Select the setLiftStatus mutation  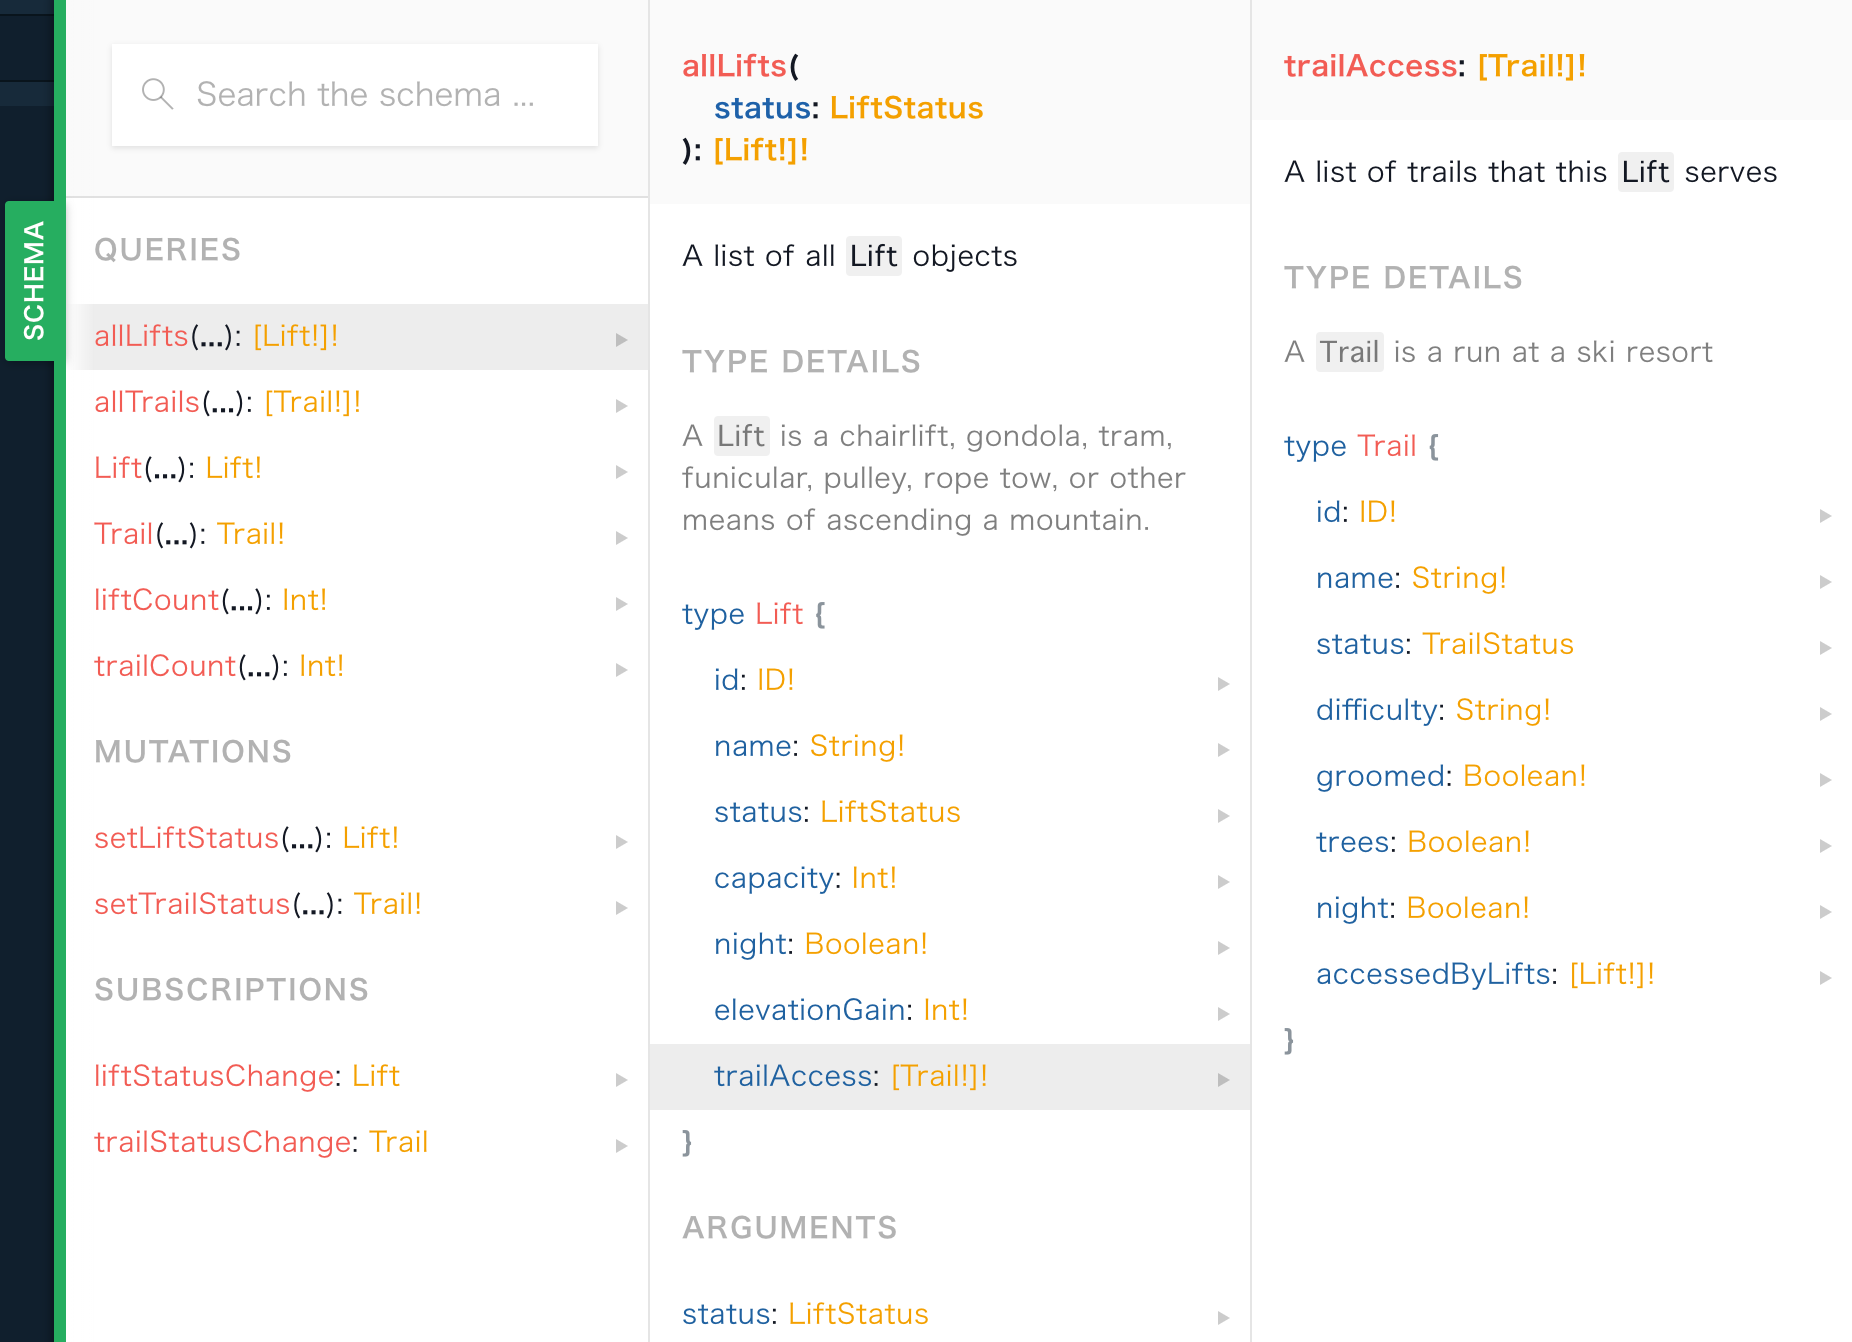[x=187, y=838]
